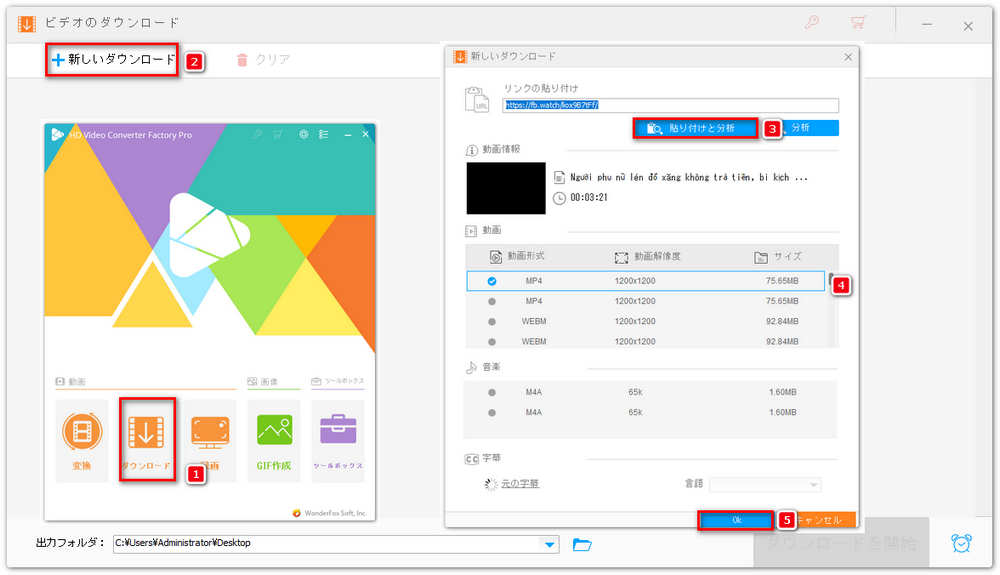Click クリア in the toolbar
Image resolution: width=1000 pixels, height=575 pixels.
[x=263, y=60]
